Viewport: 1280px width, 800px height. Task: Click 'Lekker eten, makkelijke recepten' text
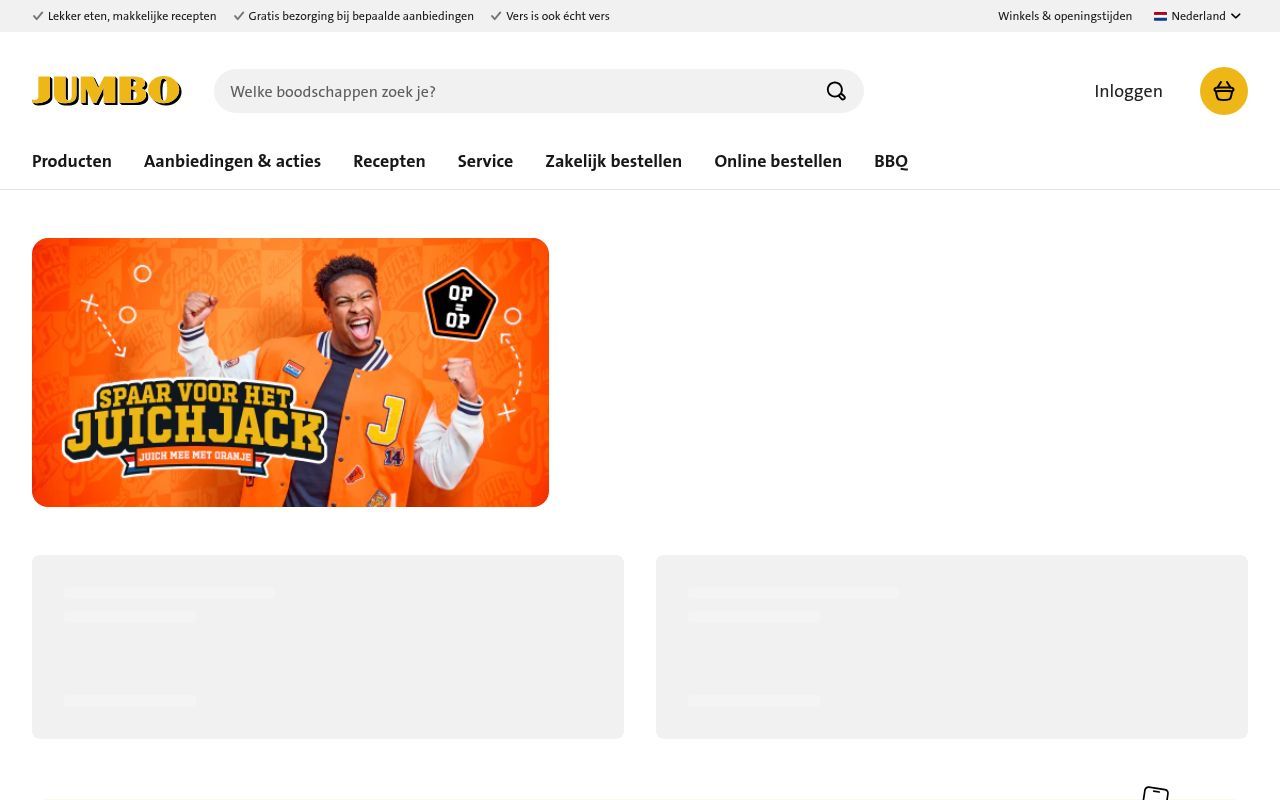[x=132, y=16]
